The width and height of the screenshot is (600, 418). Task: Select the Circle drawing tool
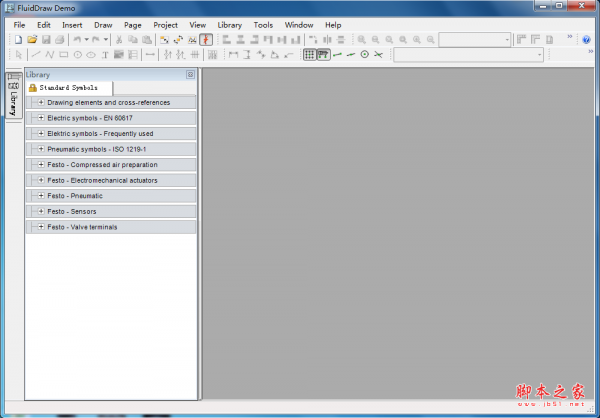click(x=77, y=55)
